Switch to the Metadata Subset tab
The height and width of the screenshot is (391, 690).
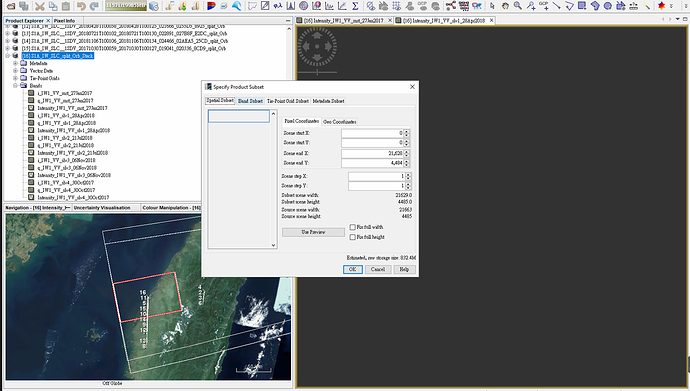(329, 101)
